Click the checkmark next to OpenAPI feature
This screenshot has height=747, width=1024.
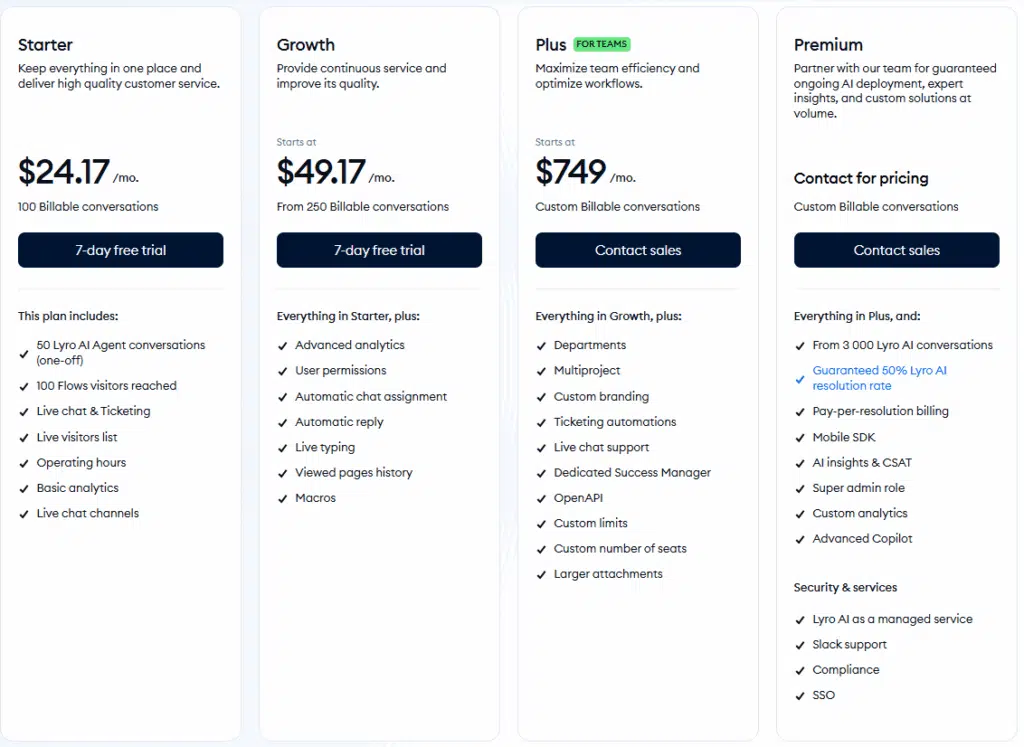[541, 497]
